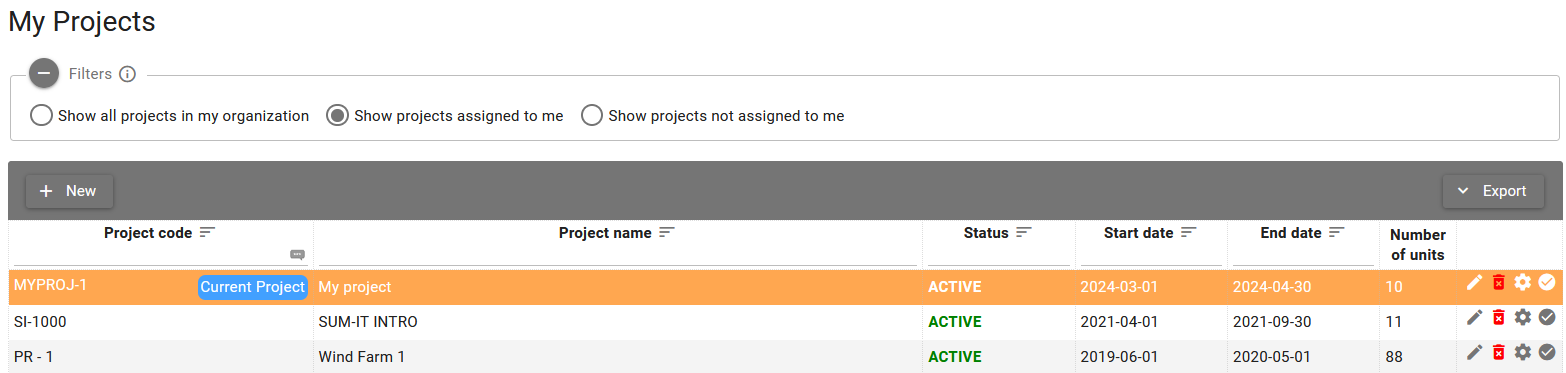The height and width of the screenshot is (373, 1566).
Task: Click the checkmark icon on SI-1000 row
Action: coord(1547,318)
